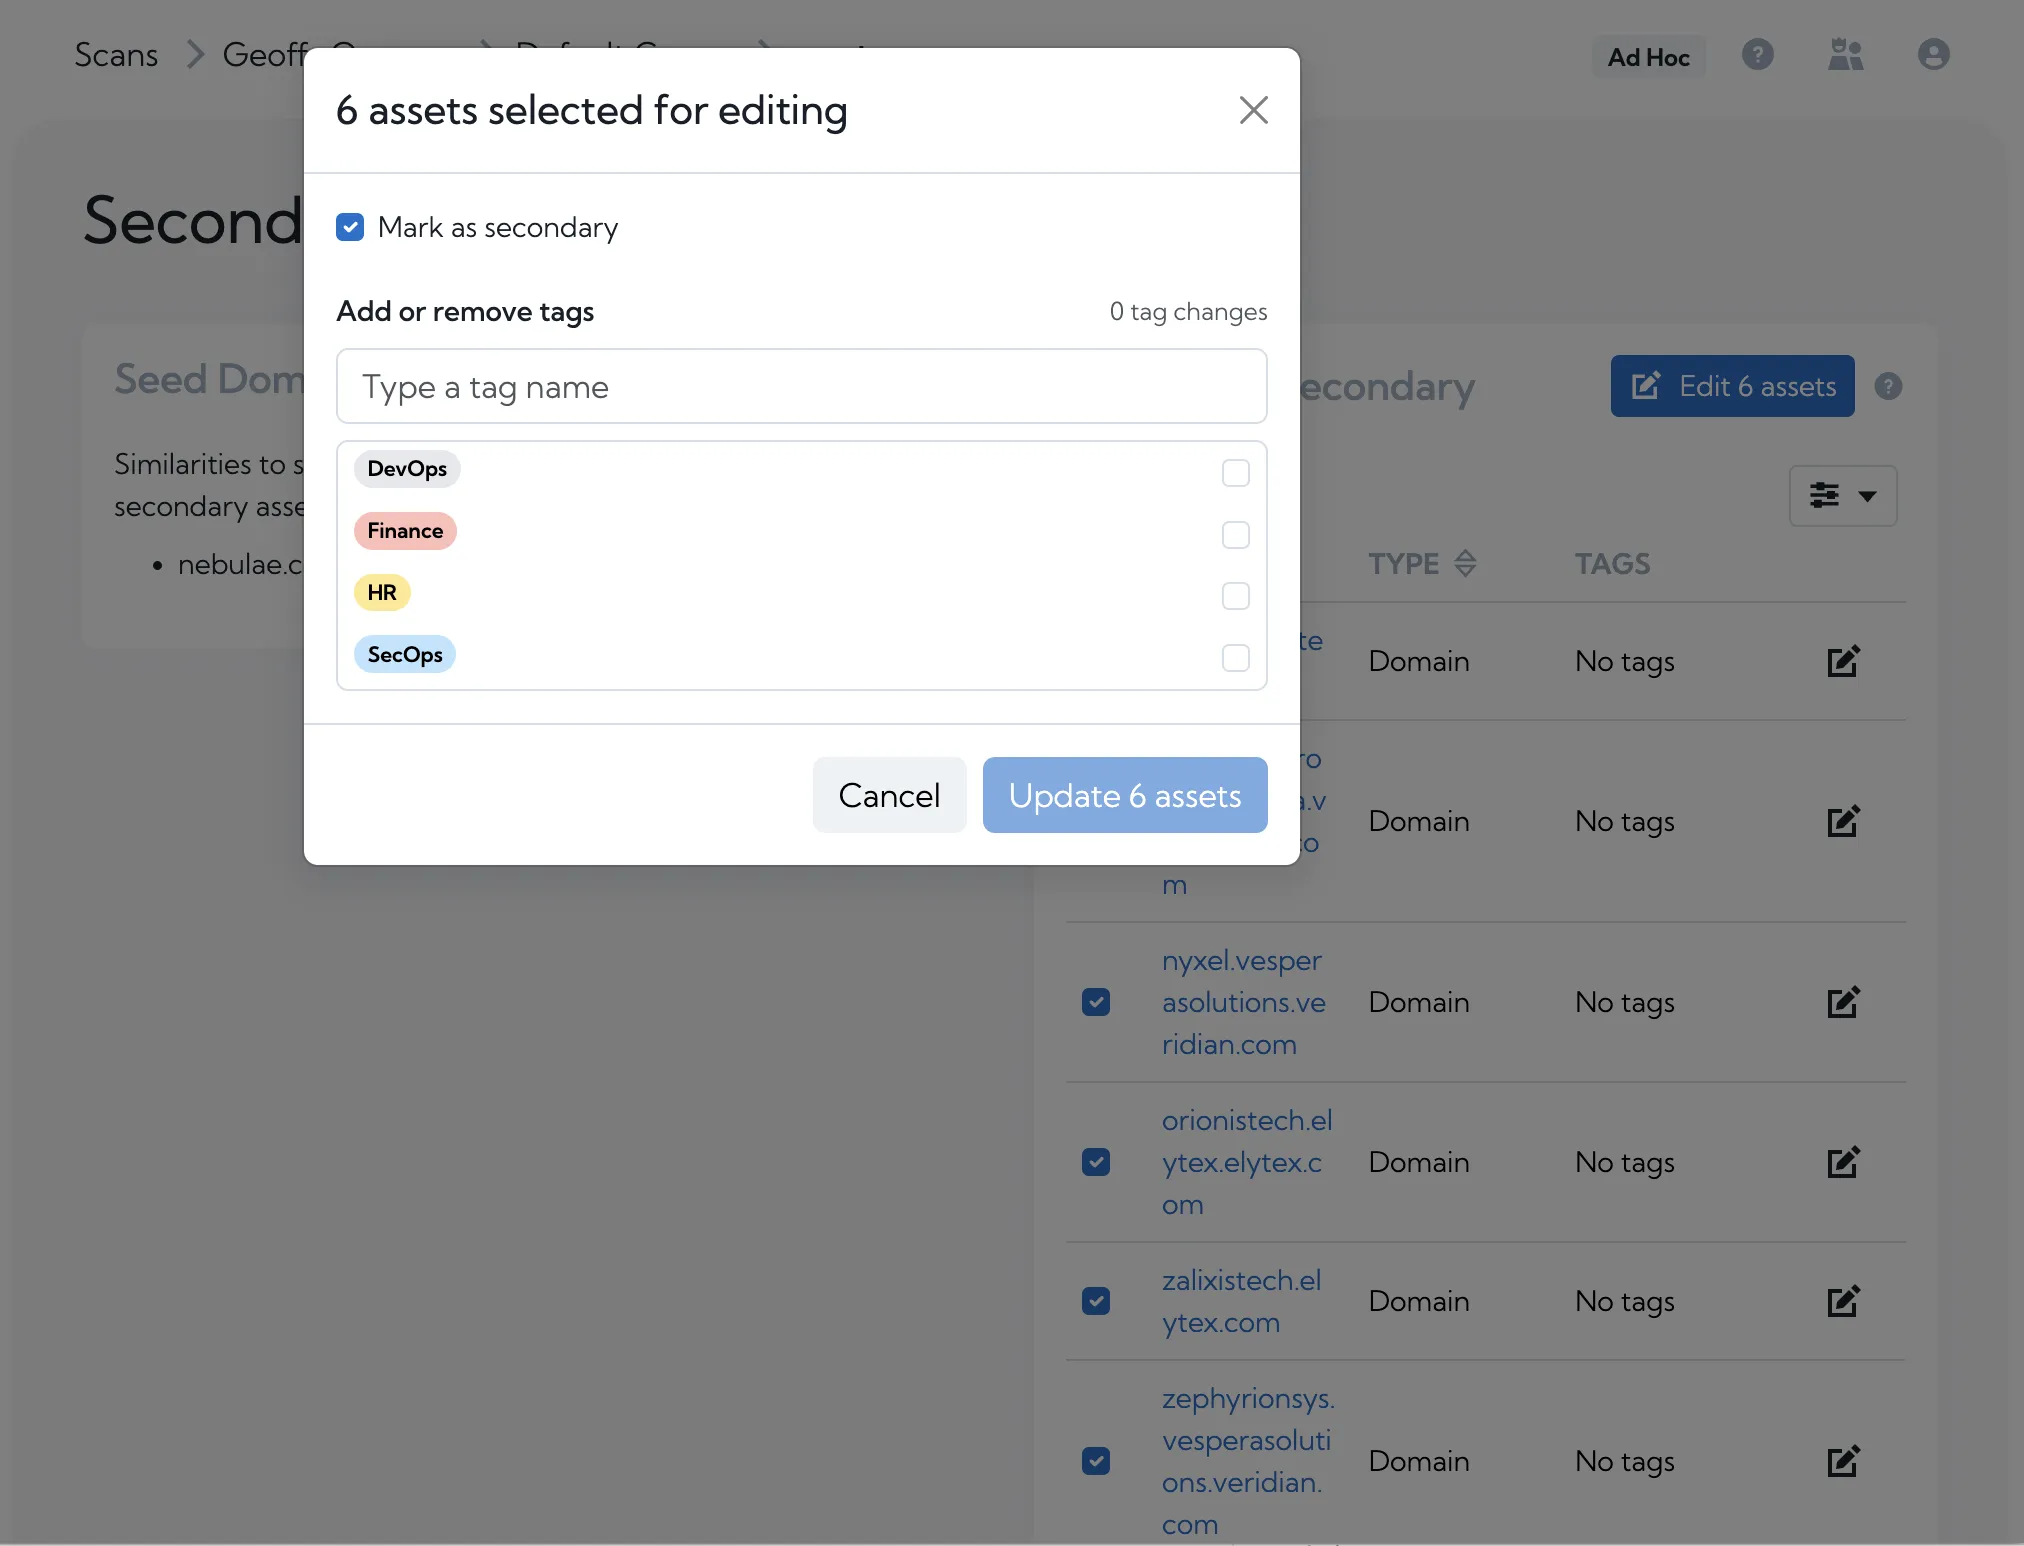Open the table filter settings dropdown
This screenshot has height=1546, width=2024.
[x=1843, y=495]
